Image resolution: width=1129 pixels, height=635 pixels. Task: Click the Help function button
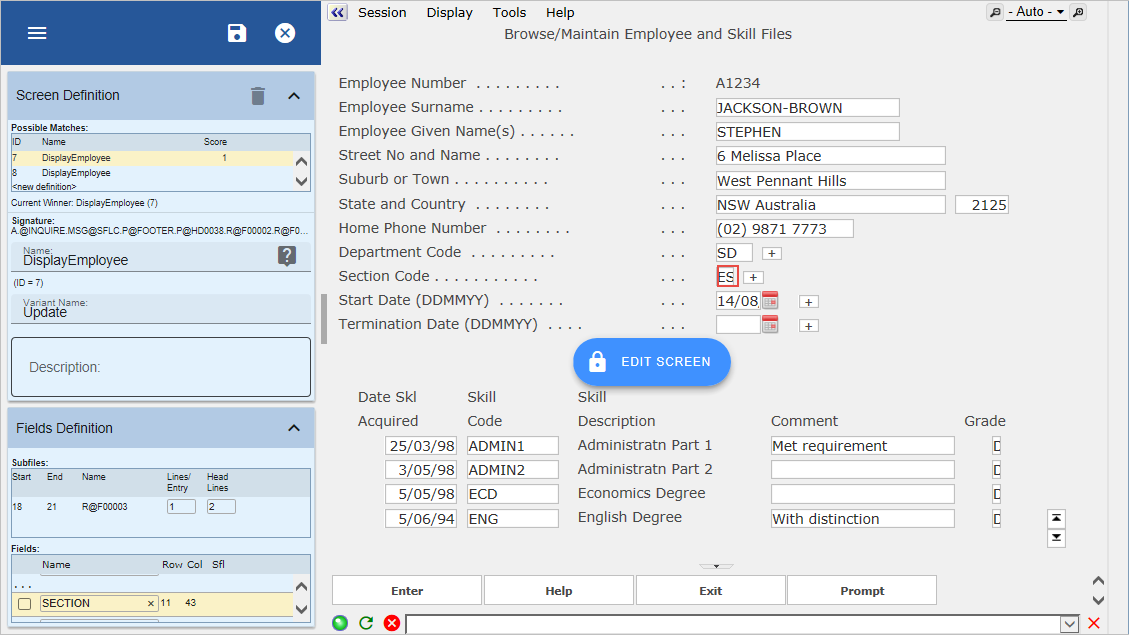tap(559, 590)
